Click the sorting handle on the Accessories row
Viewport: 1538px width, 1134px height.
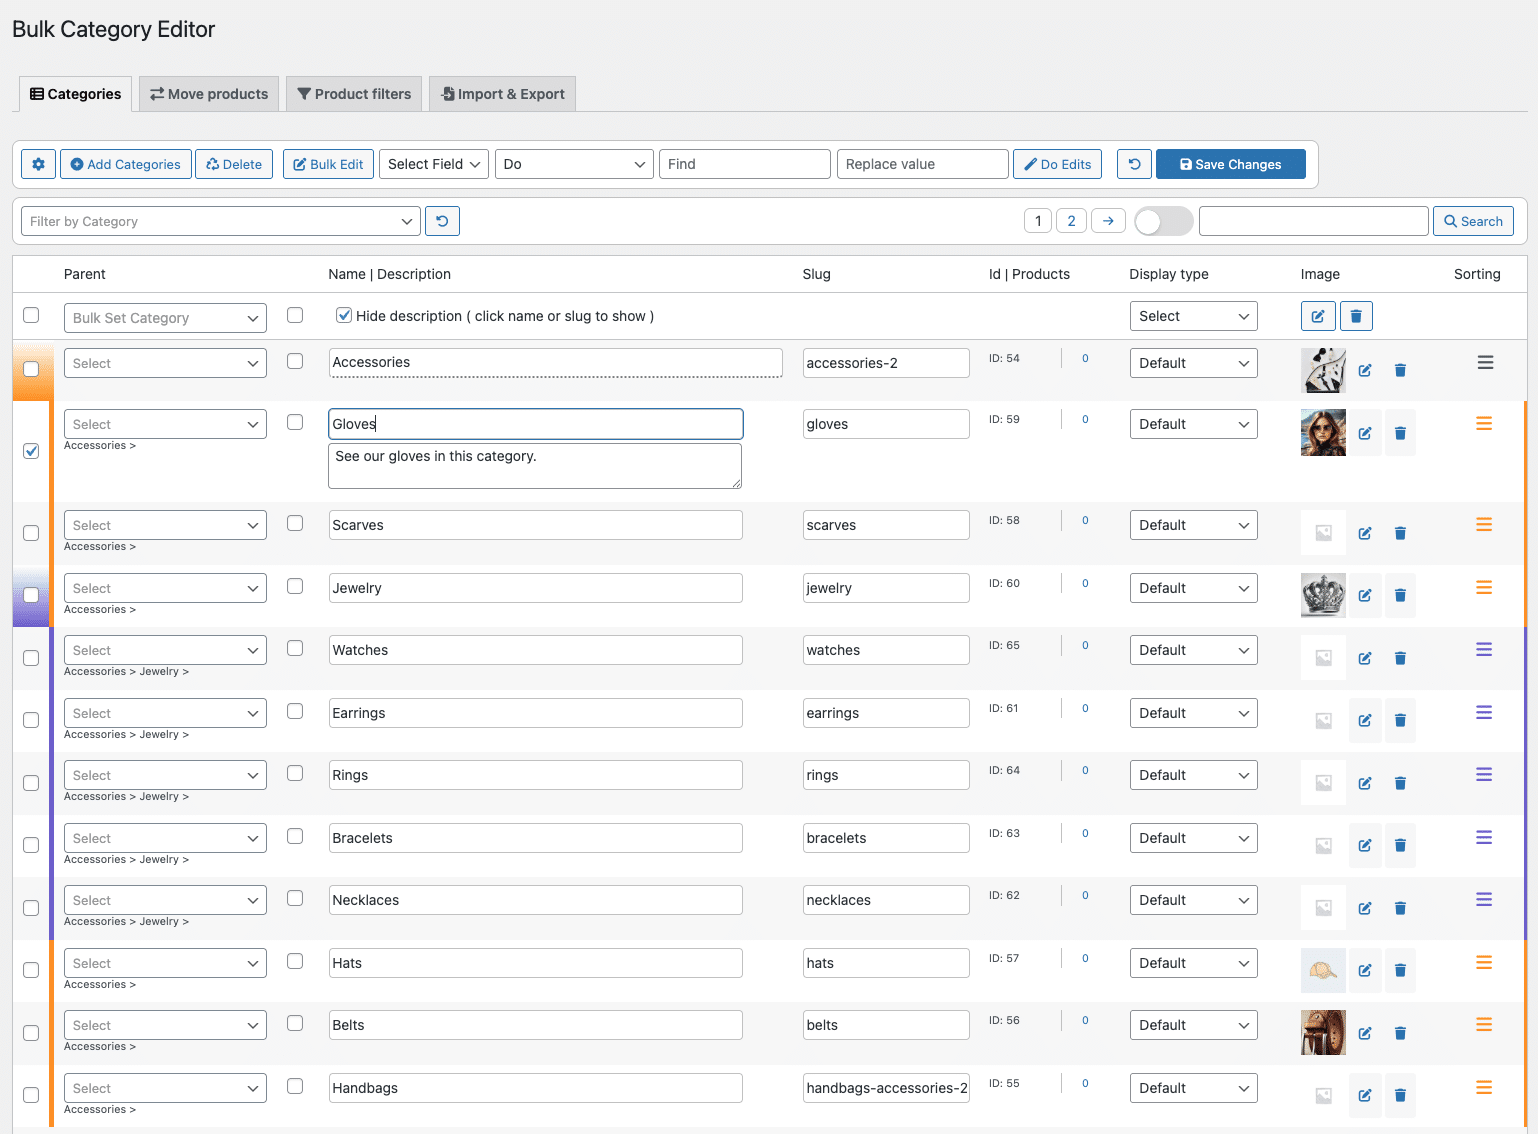[1485, 363]
